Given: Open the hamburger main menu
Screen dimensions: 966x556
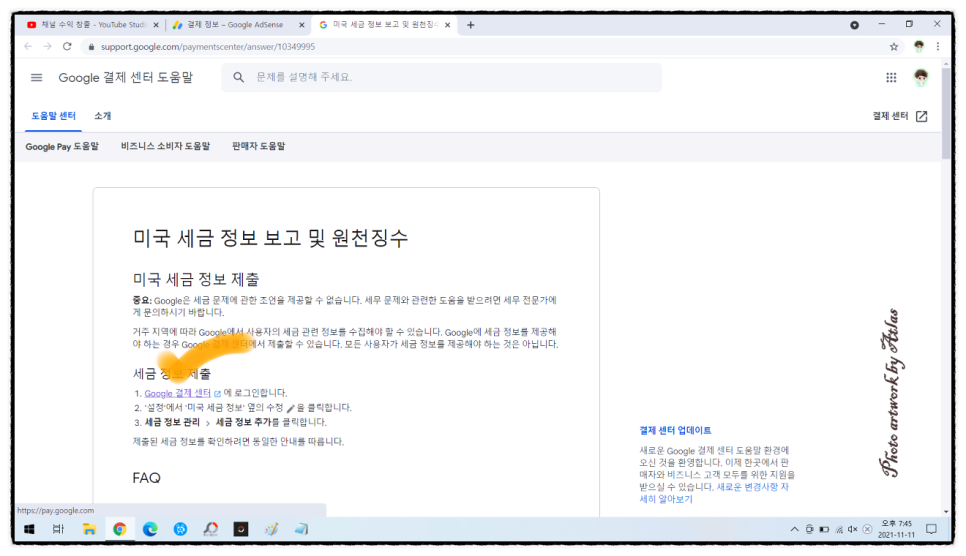Looking at the screenshot, I should [36, 78].
